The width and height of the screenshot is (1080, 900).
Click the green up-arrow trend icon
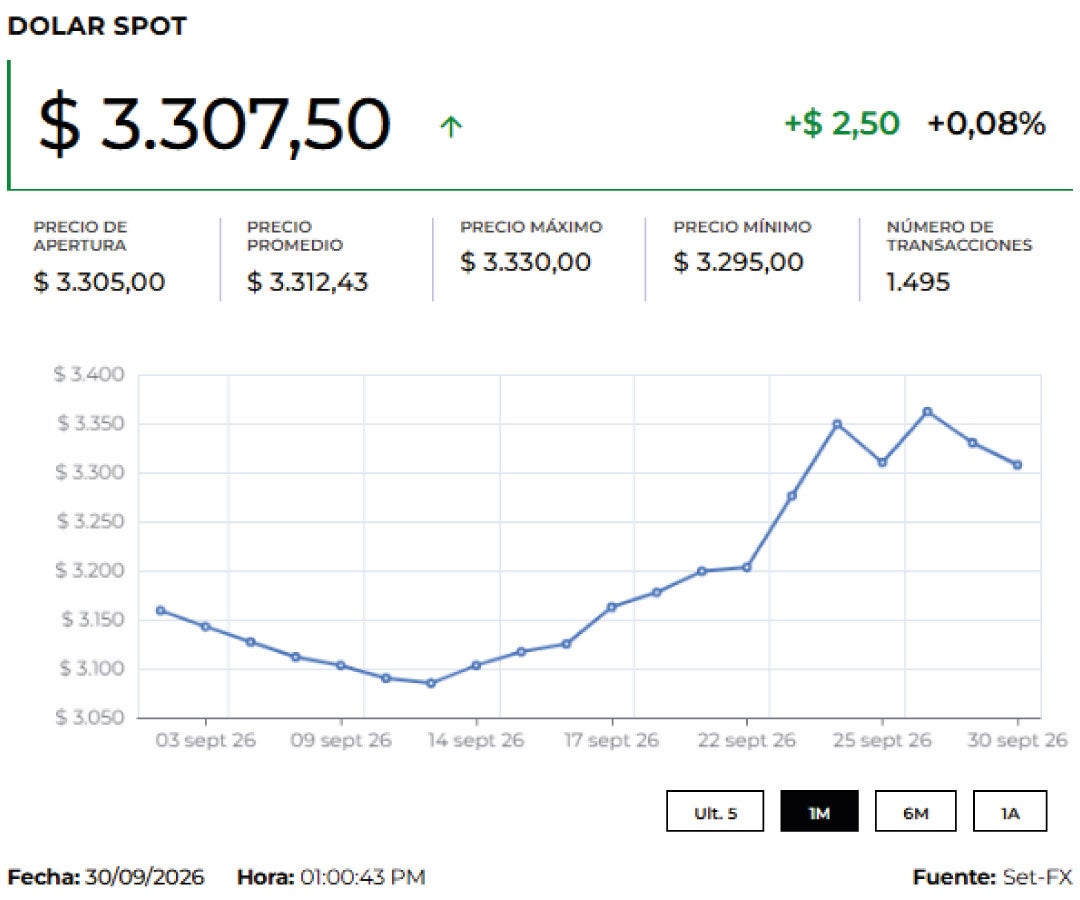click(x=451, y=126)
